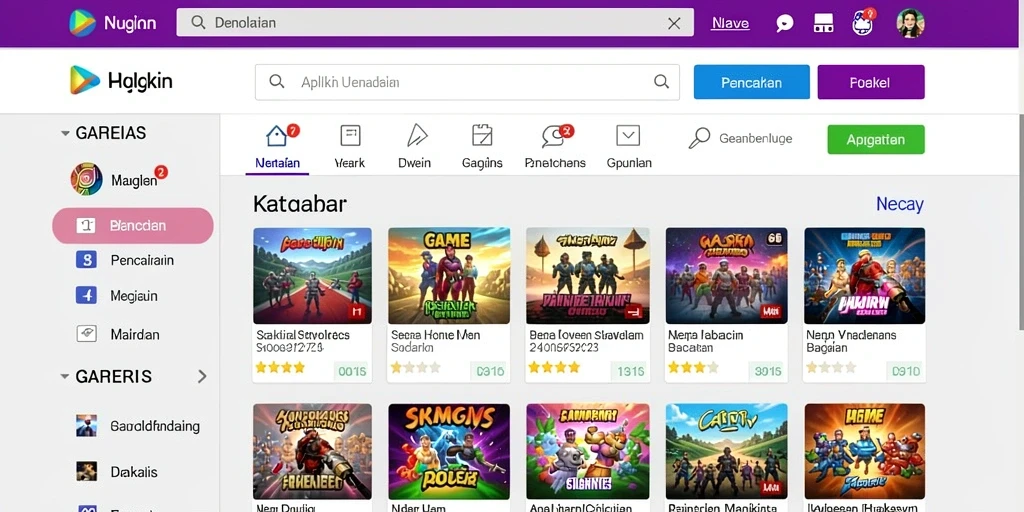The height and width of the screenshot is (512, 1024).
Task: Open the Cartoon cat game thumbnail in second row
Action: 588,451
